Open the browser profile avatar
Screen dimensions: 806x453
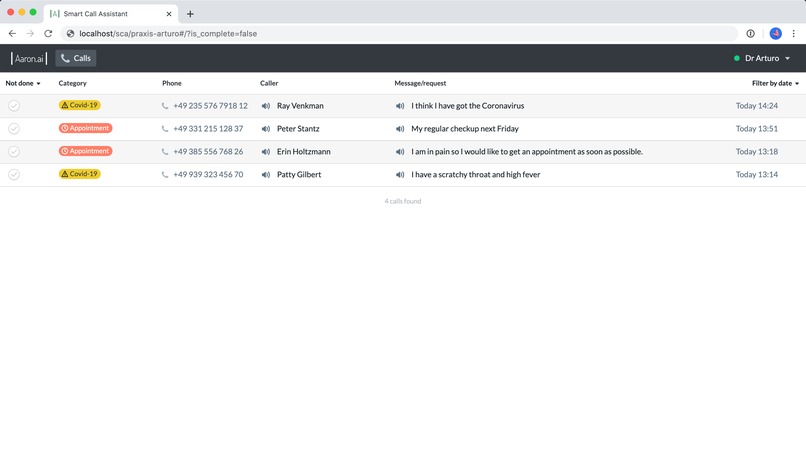(776, 33)
